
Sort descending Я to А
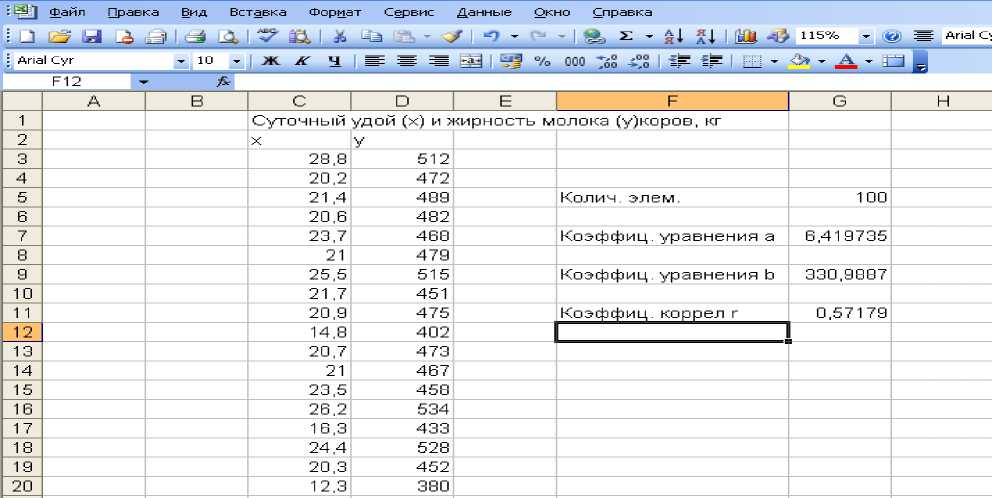click(705, 36)
